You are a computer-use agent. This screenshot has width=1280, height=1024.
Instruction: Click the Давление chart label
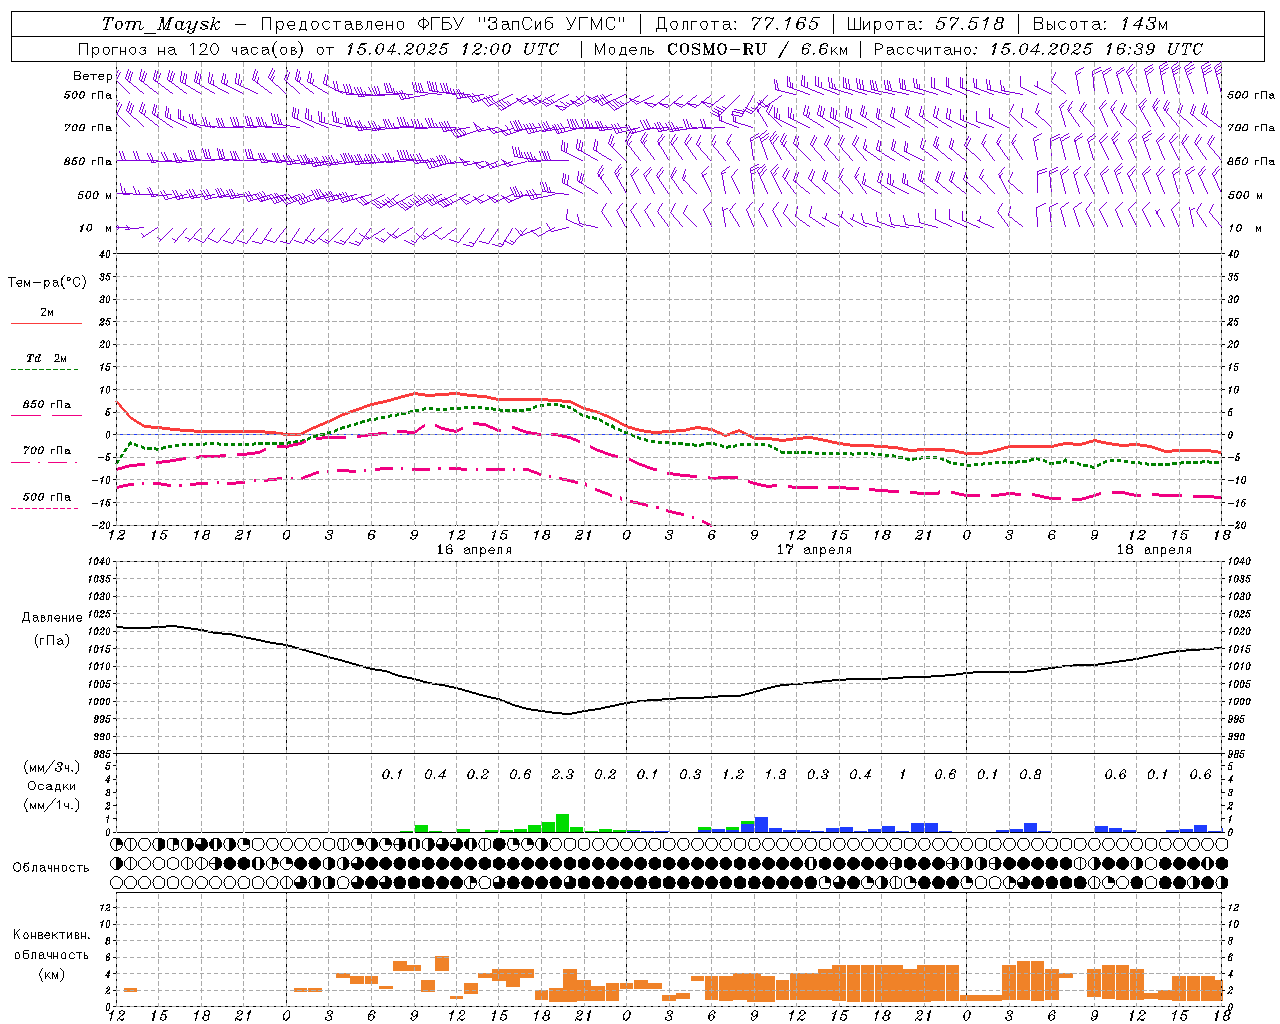[x=52, y=618]
